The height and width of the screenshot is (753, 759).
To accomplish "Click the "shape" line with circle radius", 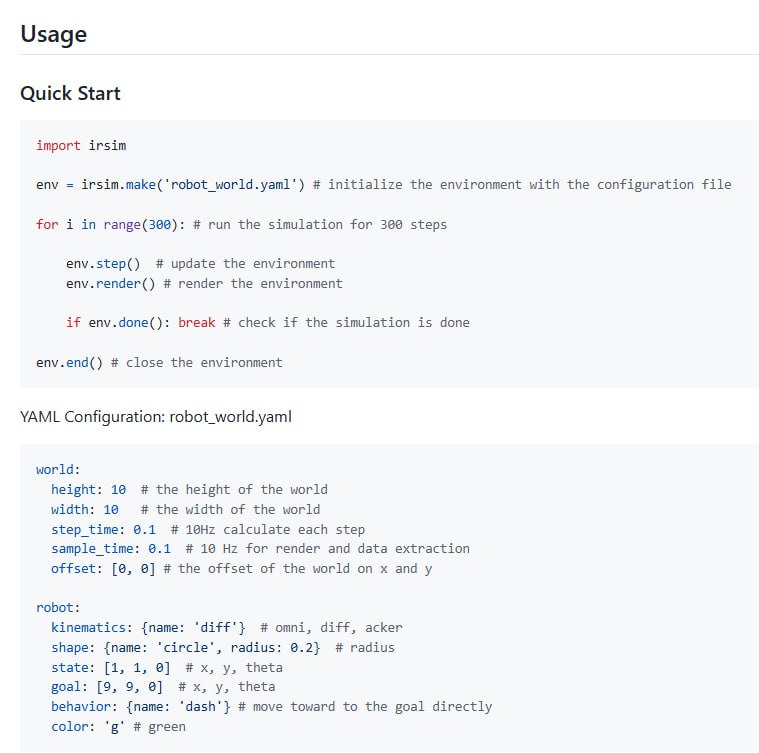I will 185,647.
